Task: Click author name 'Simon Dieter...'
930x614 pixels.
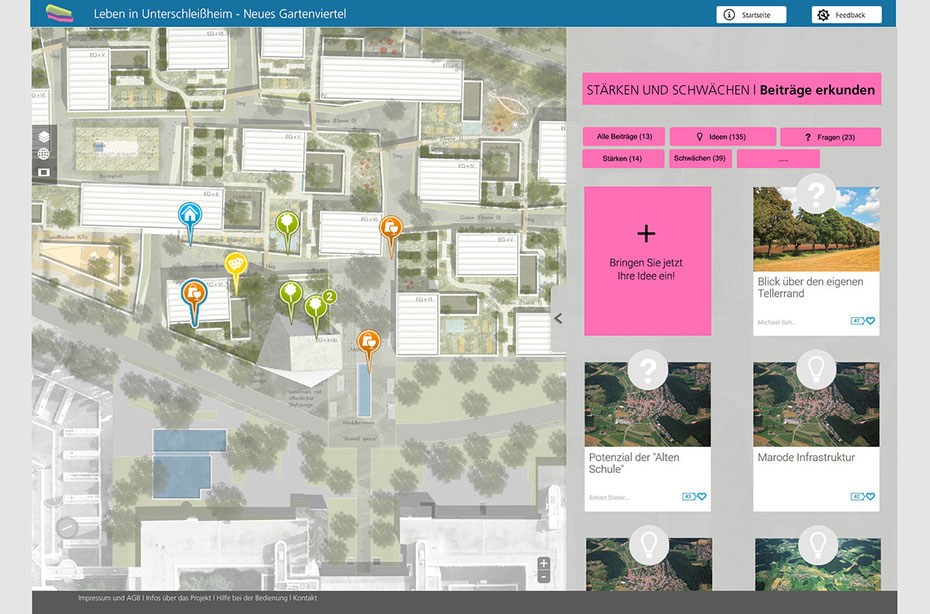Action: (609, 498)
